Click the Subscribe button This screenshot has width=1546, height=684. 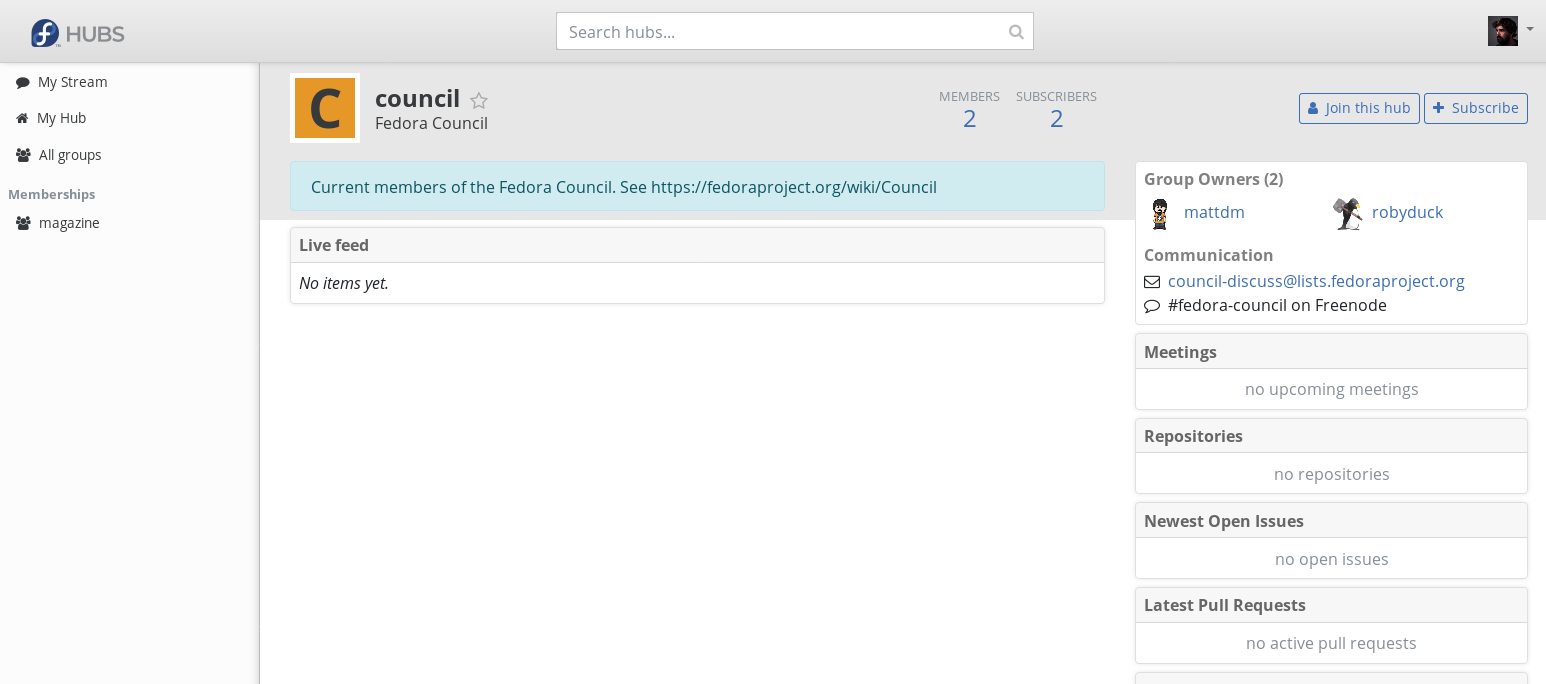[x=1475, y=108]
